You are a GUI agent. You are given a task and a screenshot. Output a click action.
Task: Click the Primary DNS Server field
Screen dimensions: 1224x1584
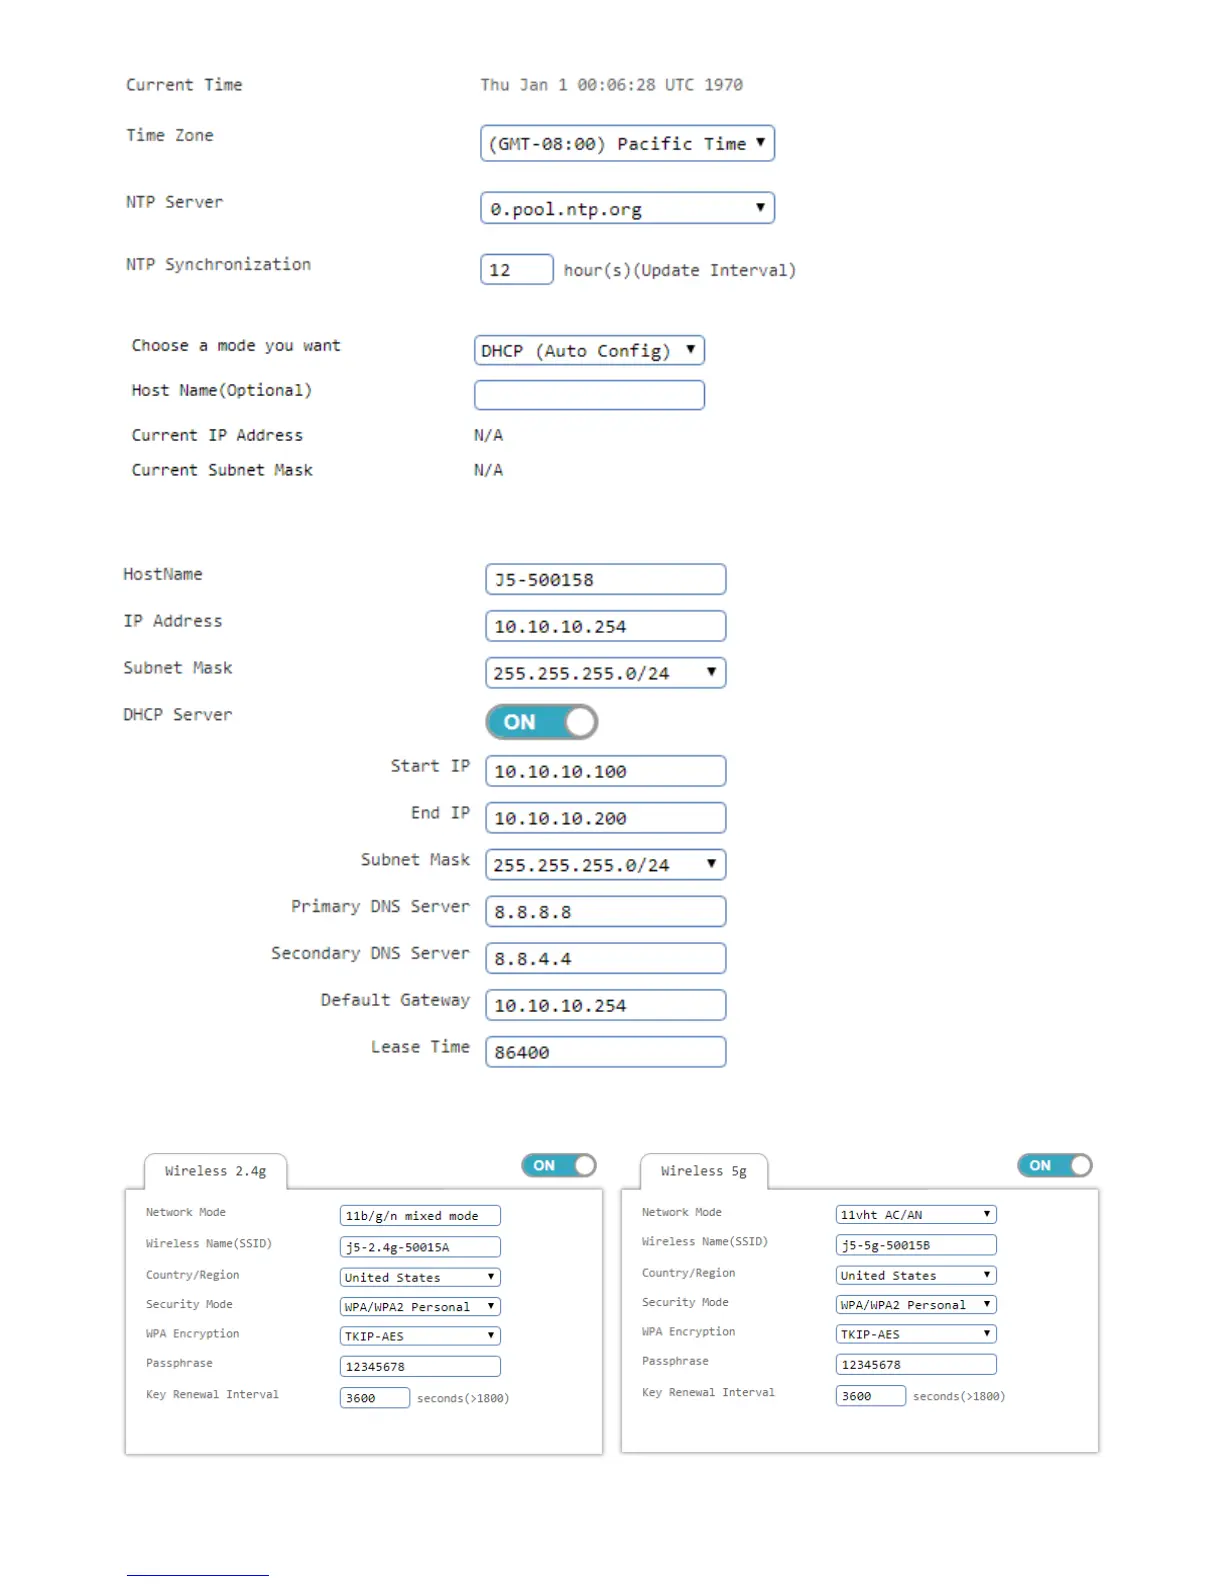(x=605, y=911)
